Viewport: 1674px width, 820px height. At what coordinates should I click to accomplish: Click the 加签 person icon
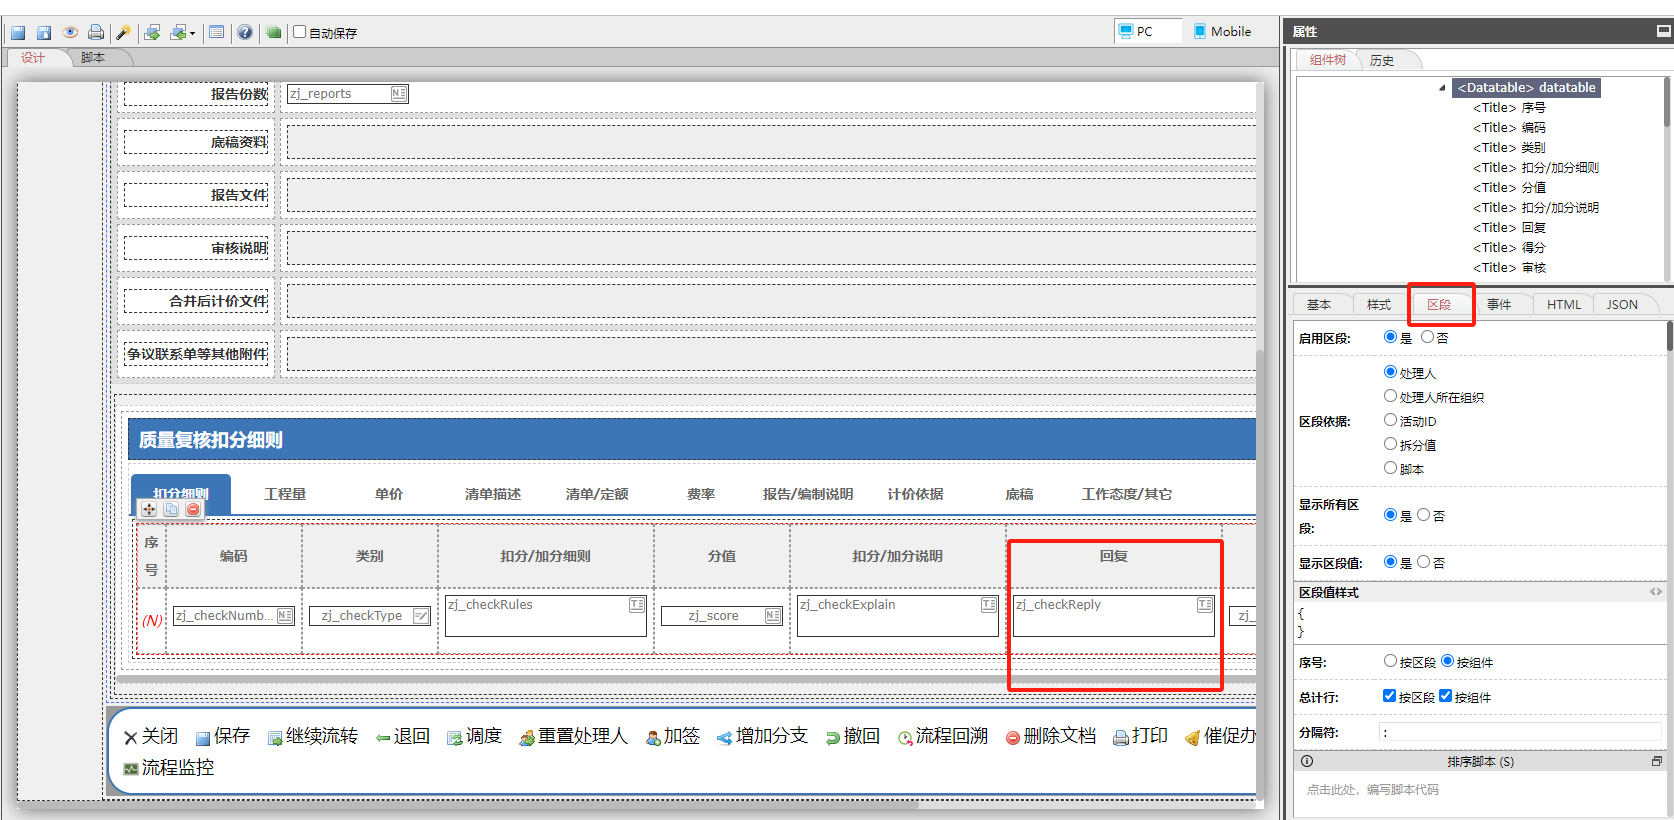tap(653, 738)
